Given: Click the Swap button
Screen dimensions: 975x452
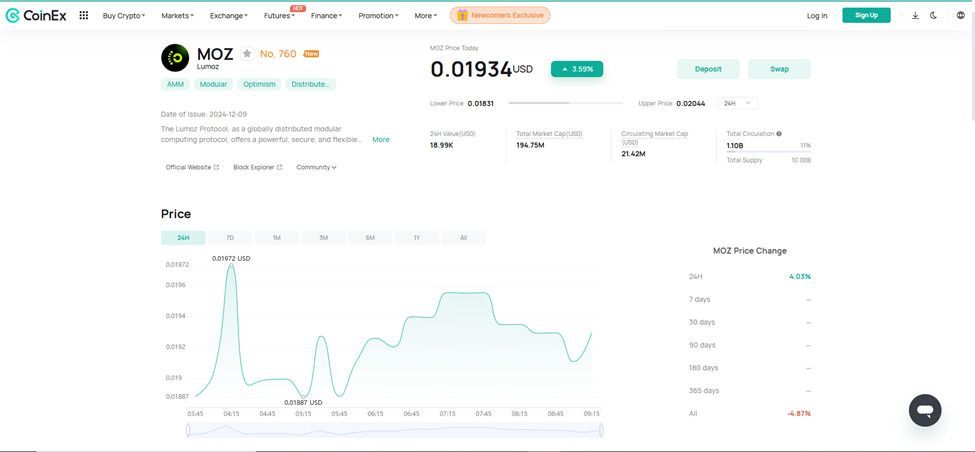Looking at the screenshot, I should [x=779, y=69].
